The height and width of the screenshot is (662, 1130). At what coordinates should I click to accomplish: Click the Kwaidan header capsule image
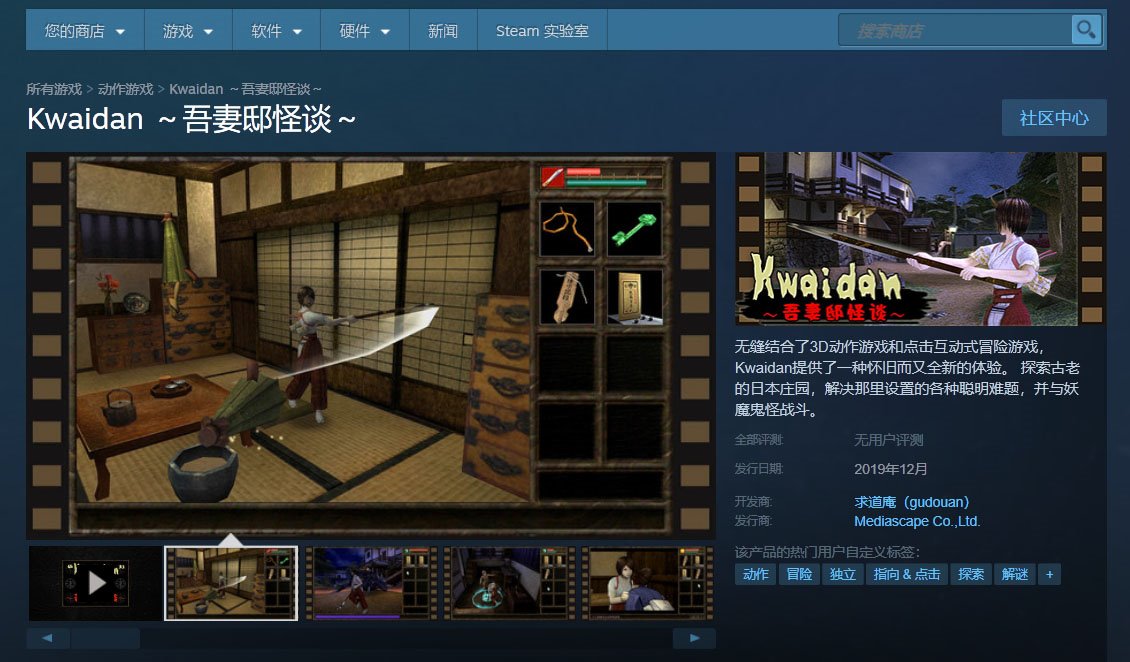pyautogui.click(x=920, y=238)
